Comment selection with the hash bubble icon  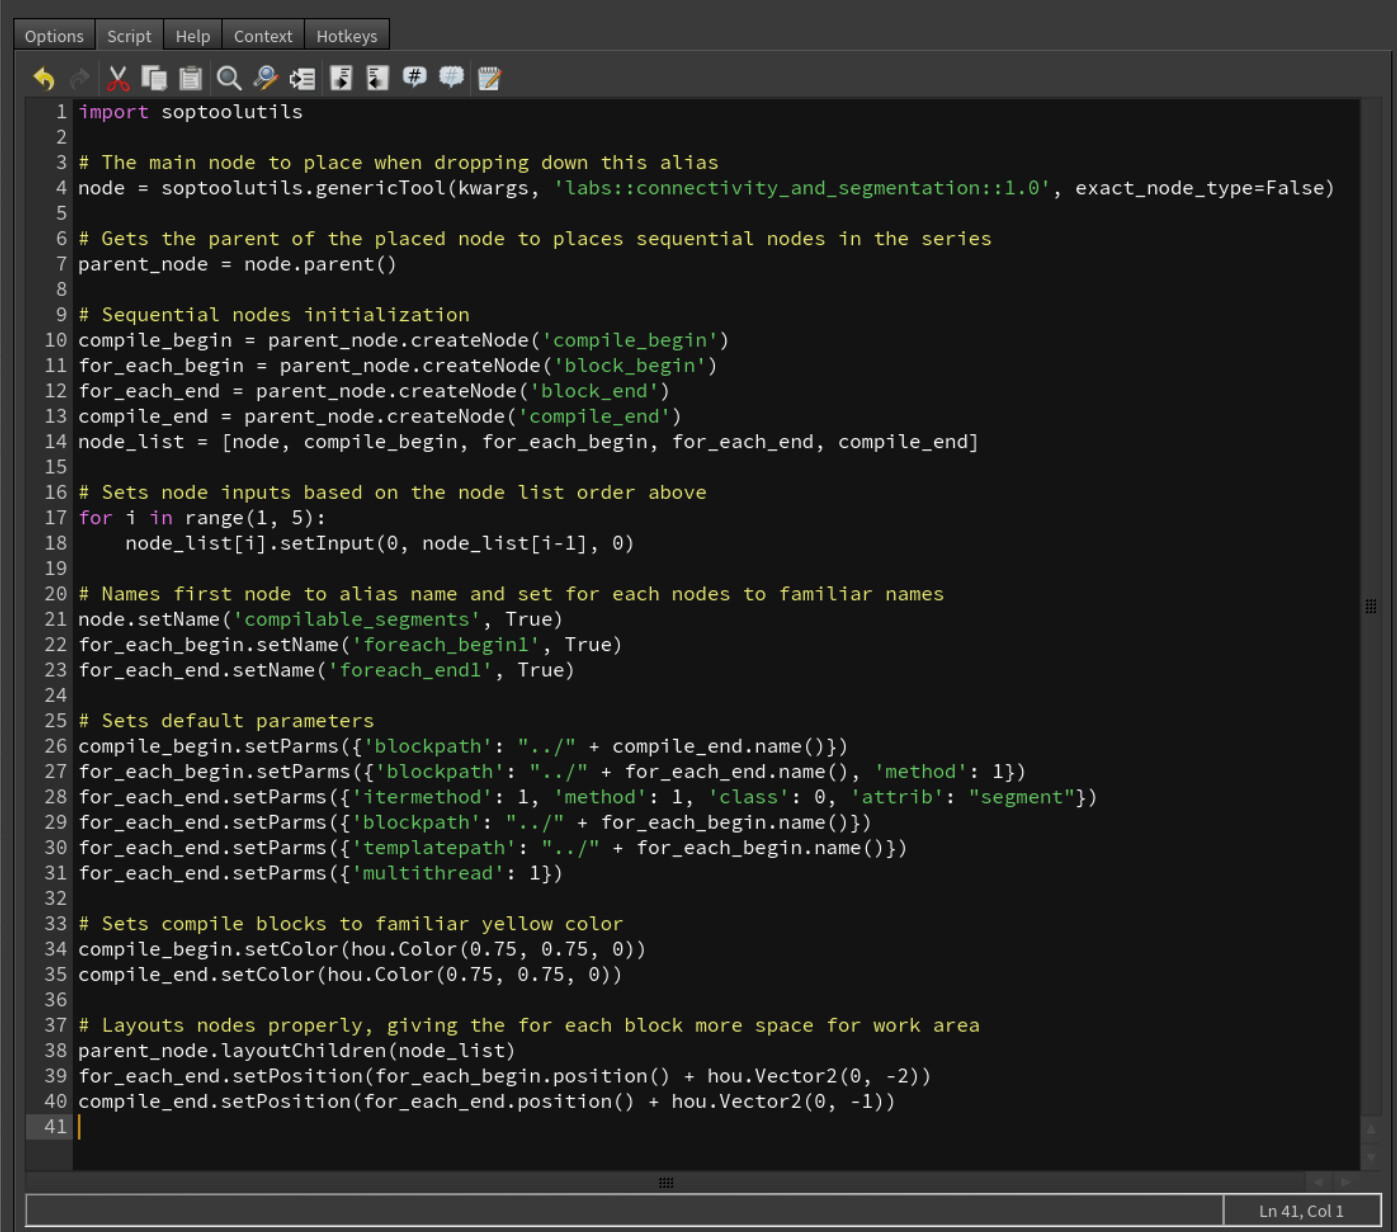(x=414, y=77)
